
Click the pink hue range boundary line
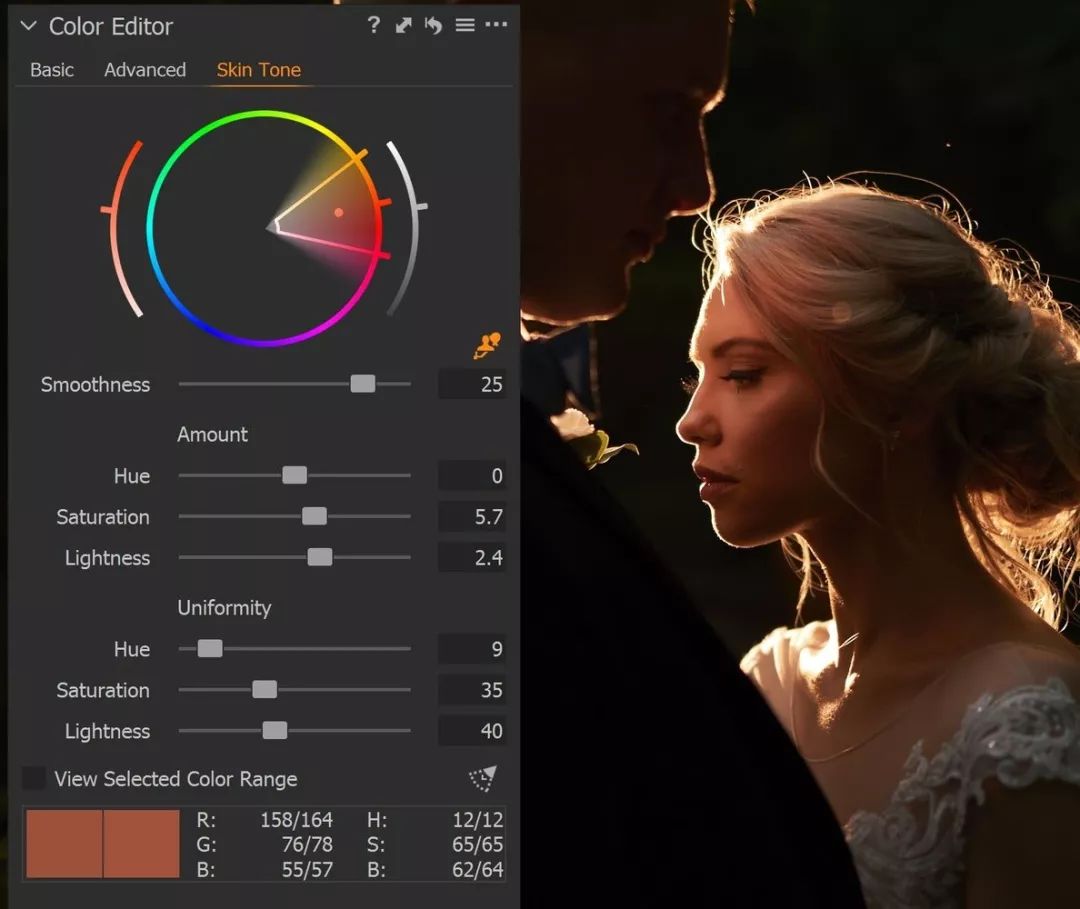coord(331,244)
